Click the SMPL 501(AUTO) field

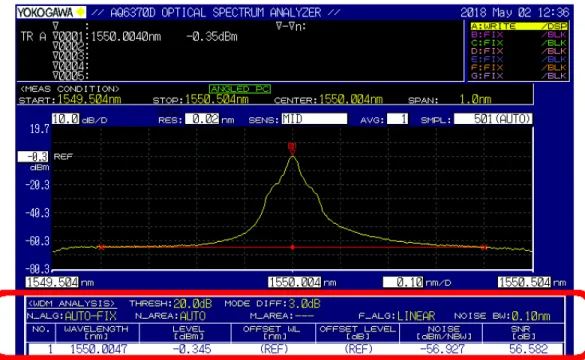493,119
